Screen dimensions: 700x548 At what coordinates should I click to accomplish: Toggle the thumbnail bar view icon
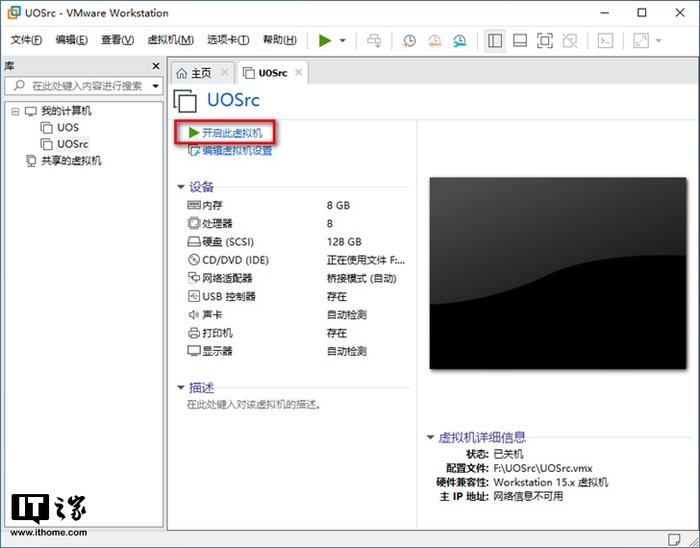(x=520, y=41)
